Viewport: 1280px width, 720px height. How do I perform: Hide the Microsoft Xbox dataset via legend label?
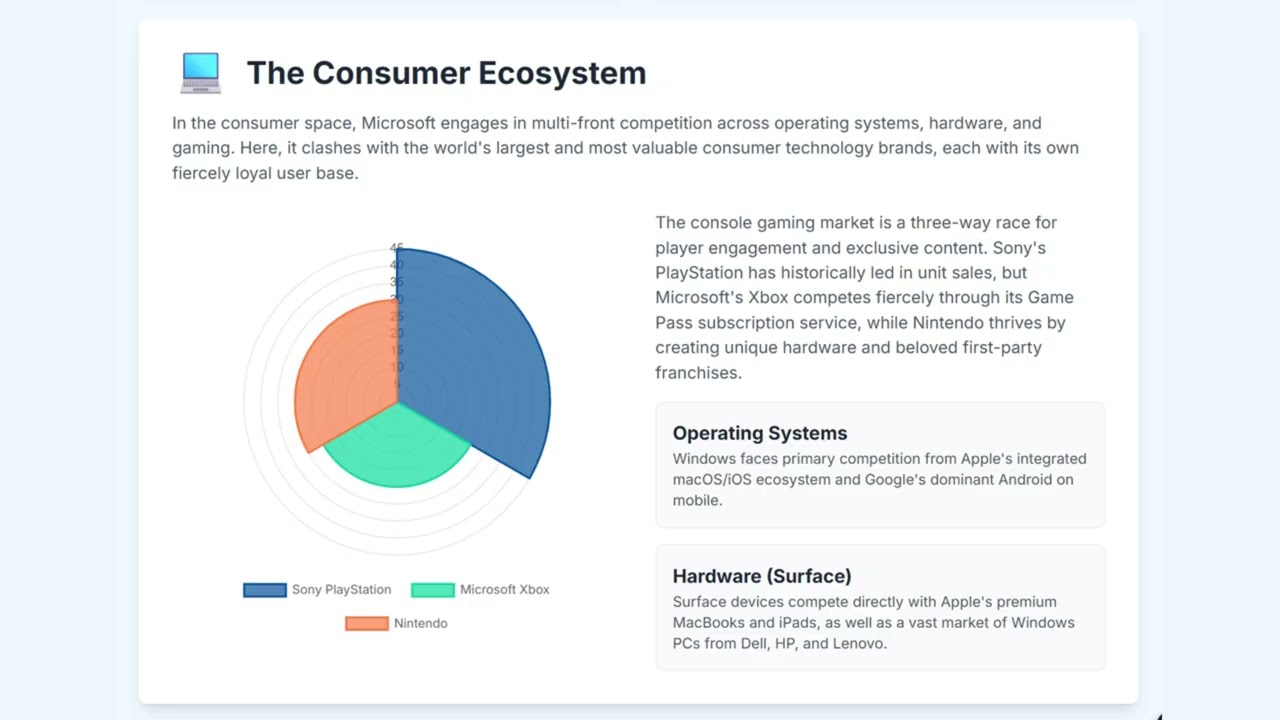pyautogui.click(x=504, y=590)
